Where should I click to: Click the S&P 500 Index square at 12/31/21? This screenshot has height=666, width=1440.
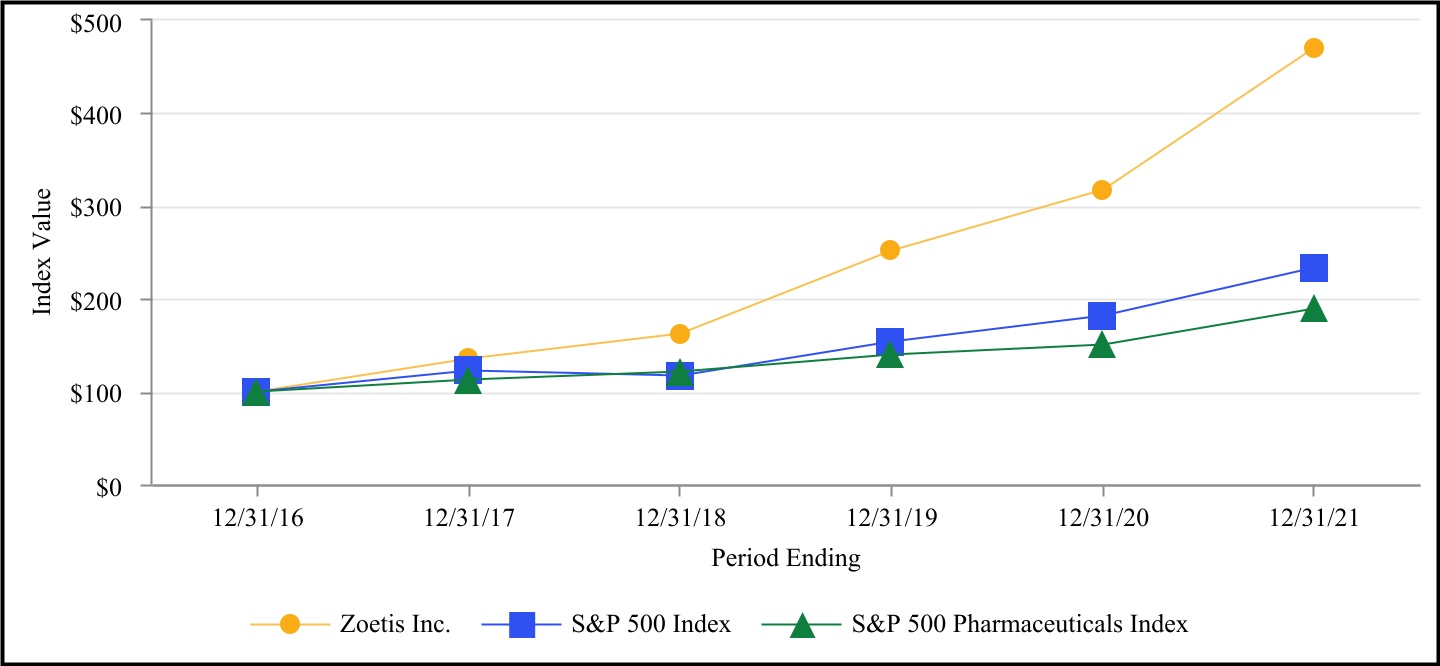pos(1314,268)
